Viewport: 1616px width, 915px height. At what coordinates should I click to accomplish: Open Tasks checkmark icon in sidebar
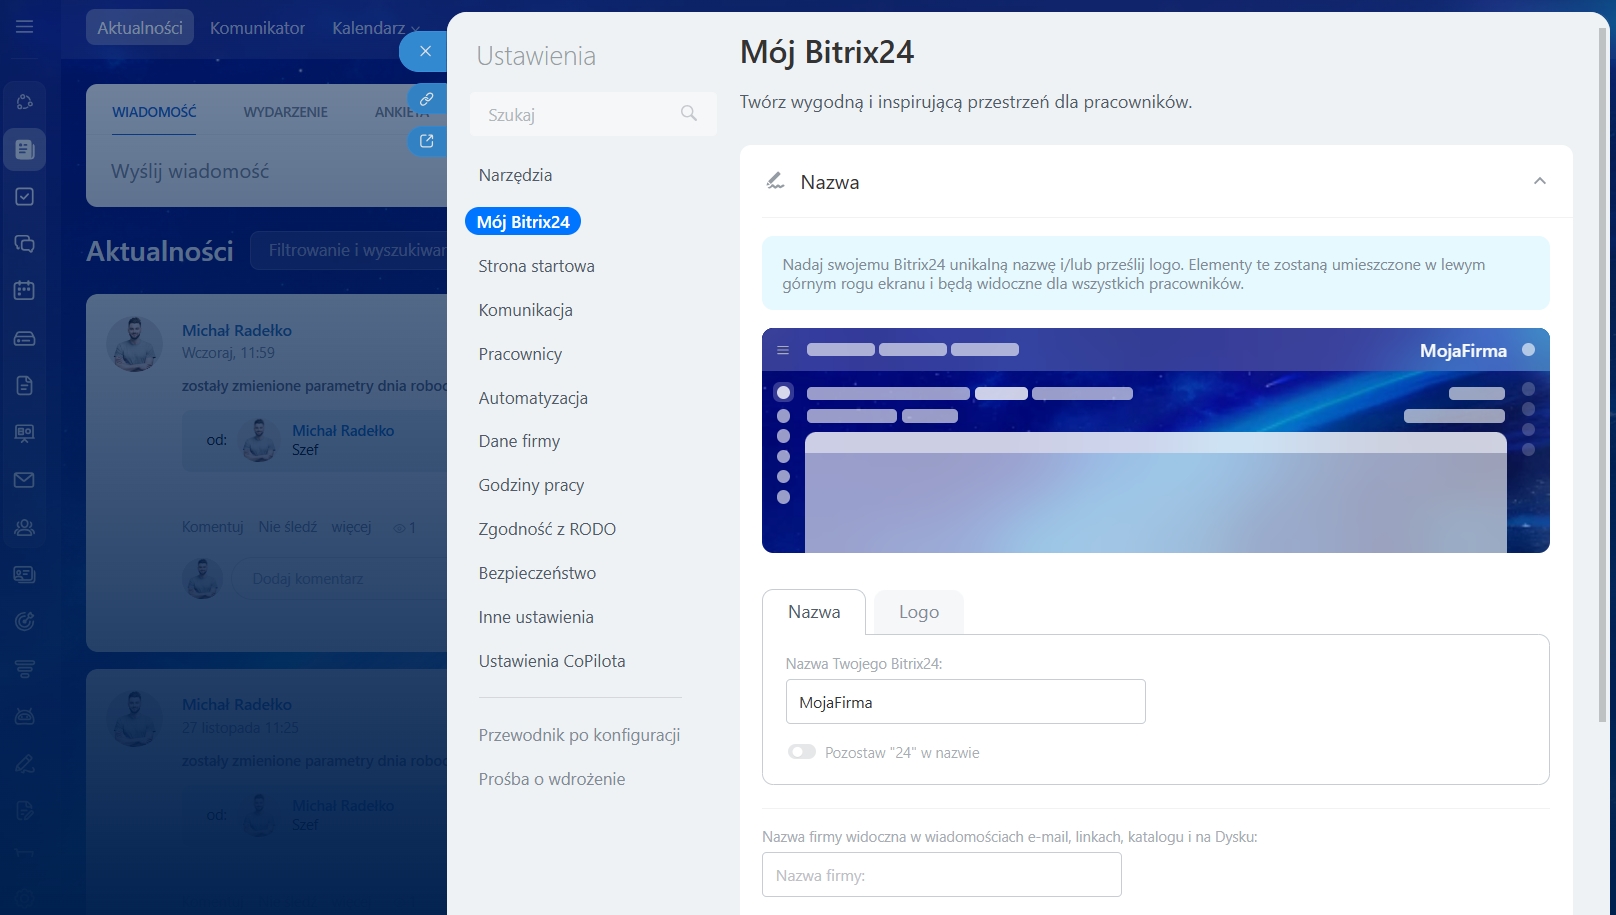[25, 197]
